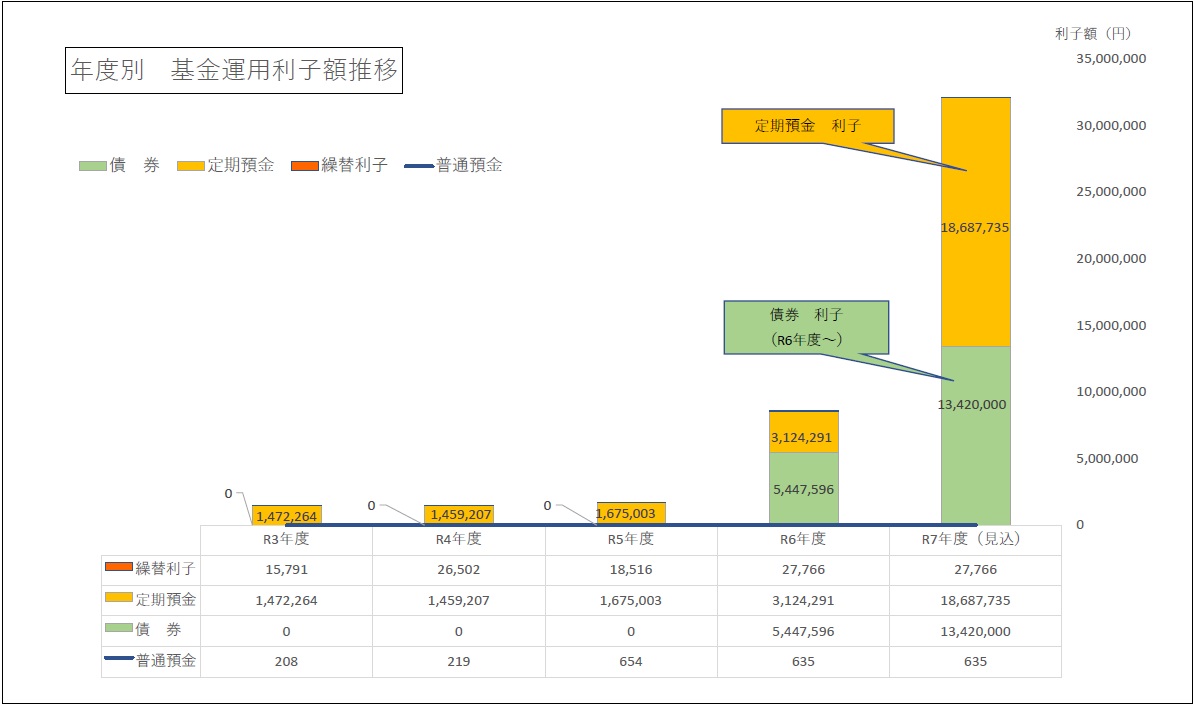Click the 27,766 cell under R7年度（見込）
1194x705 pixels.
975,569
